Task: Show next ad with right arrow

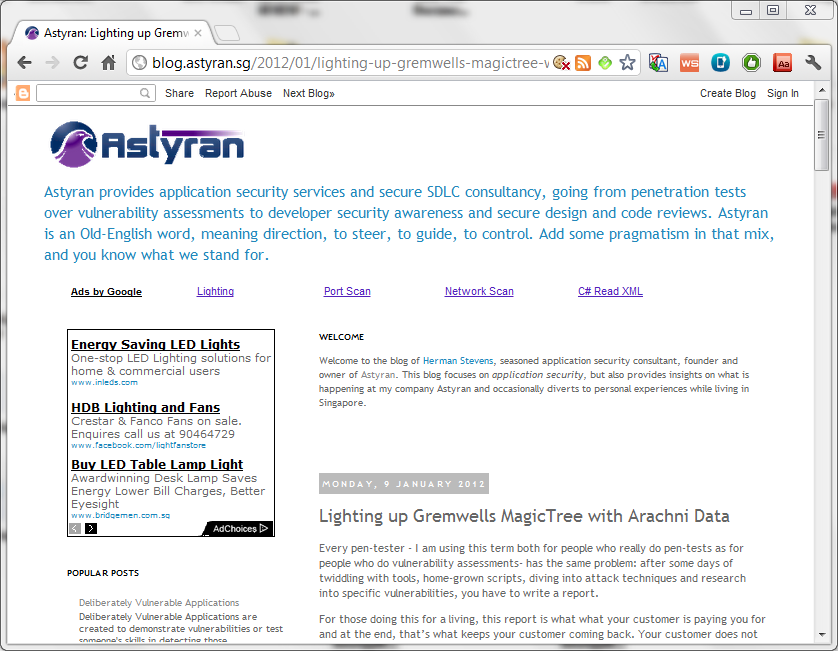Action: 91,529
